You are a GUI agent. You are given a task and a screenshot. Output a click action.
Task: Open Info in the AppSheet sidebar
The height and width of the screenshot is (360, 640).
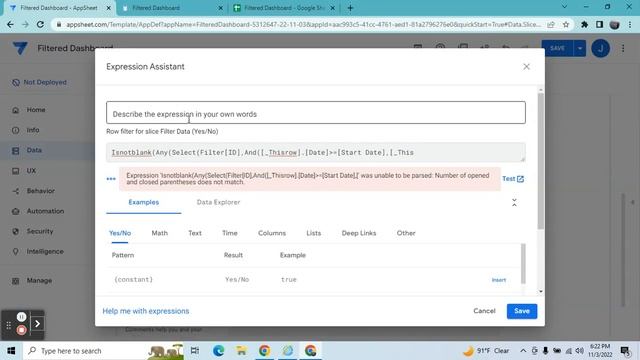(x=33, y=130)
